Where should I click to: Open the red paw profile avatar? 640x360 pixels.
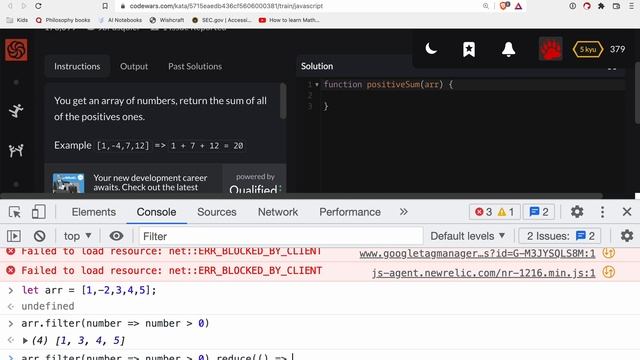click(550, 49)
